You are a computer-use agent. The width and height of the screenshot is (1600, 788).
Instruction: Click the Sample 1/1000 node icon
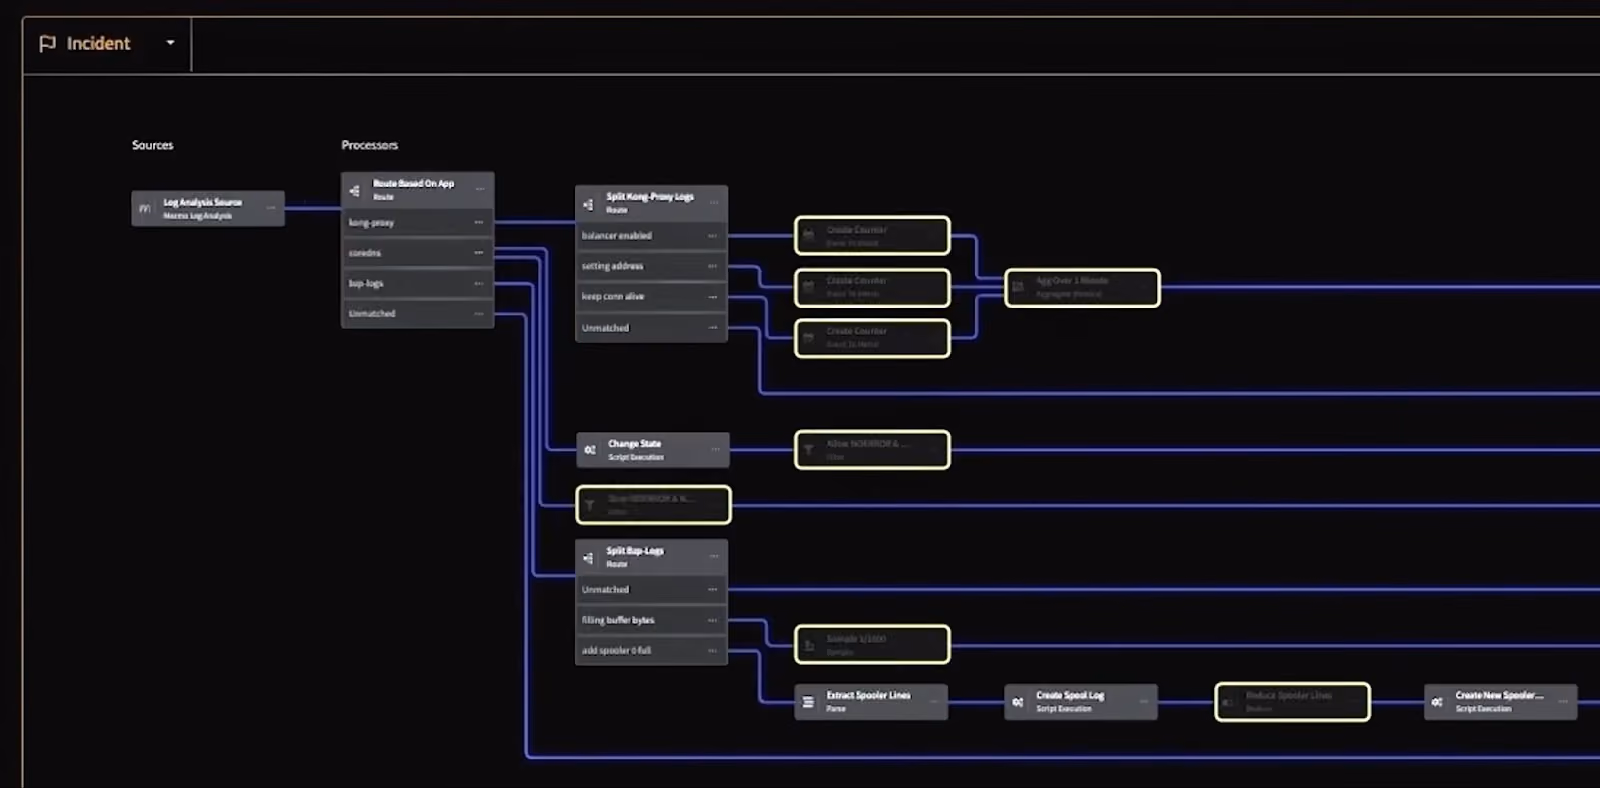tap(808, 645)
